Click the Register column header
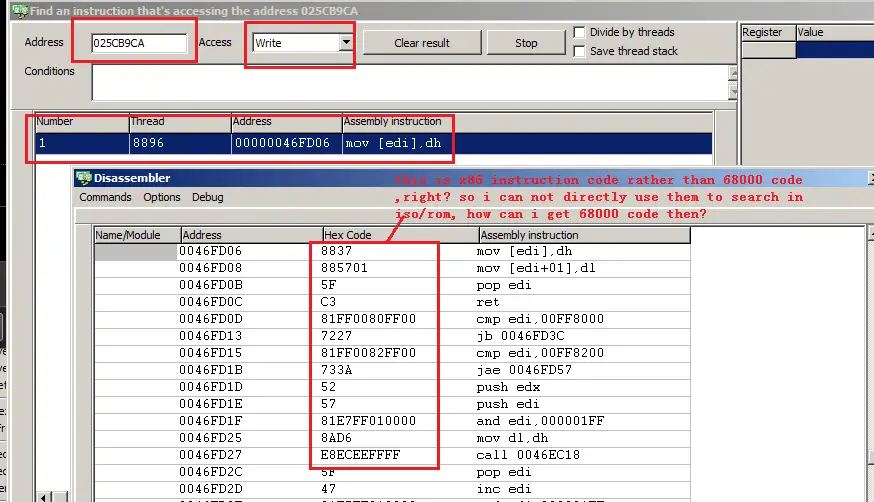This screenshot has width=874, height=502. pyautogui.click(x=769, y=32)
